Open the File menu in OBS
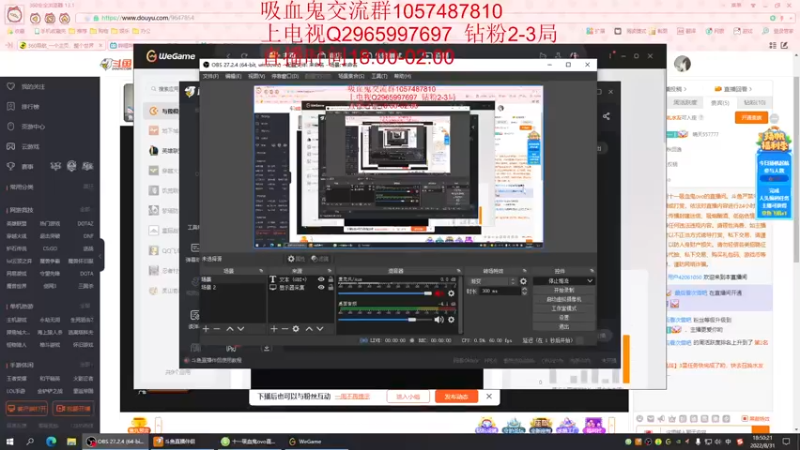Screen dimensions: 800x450 tap(210, 76)
